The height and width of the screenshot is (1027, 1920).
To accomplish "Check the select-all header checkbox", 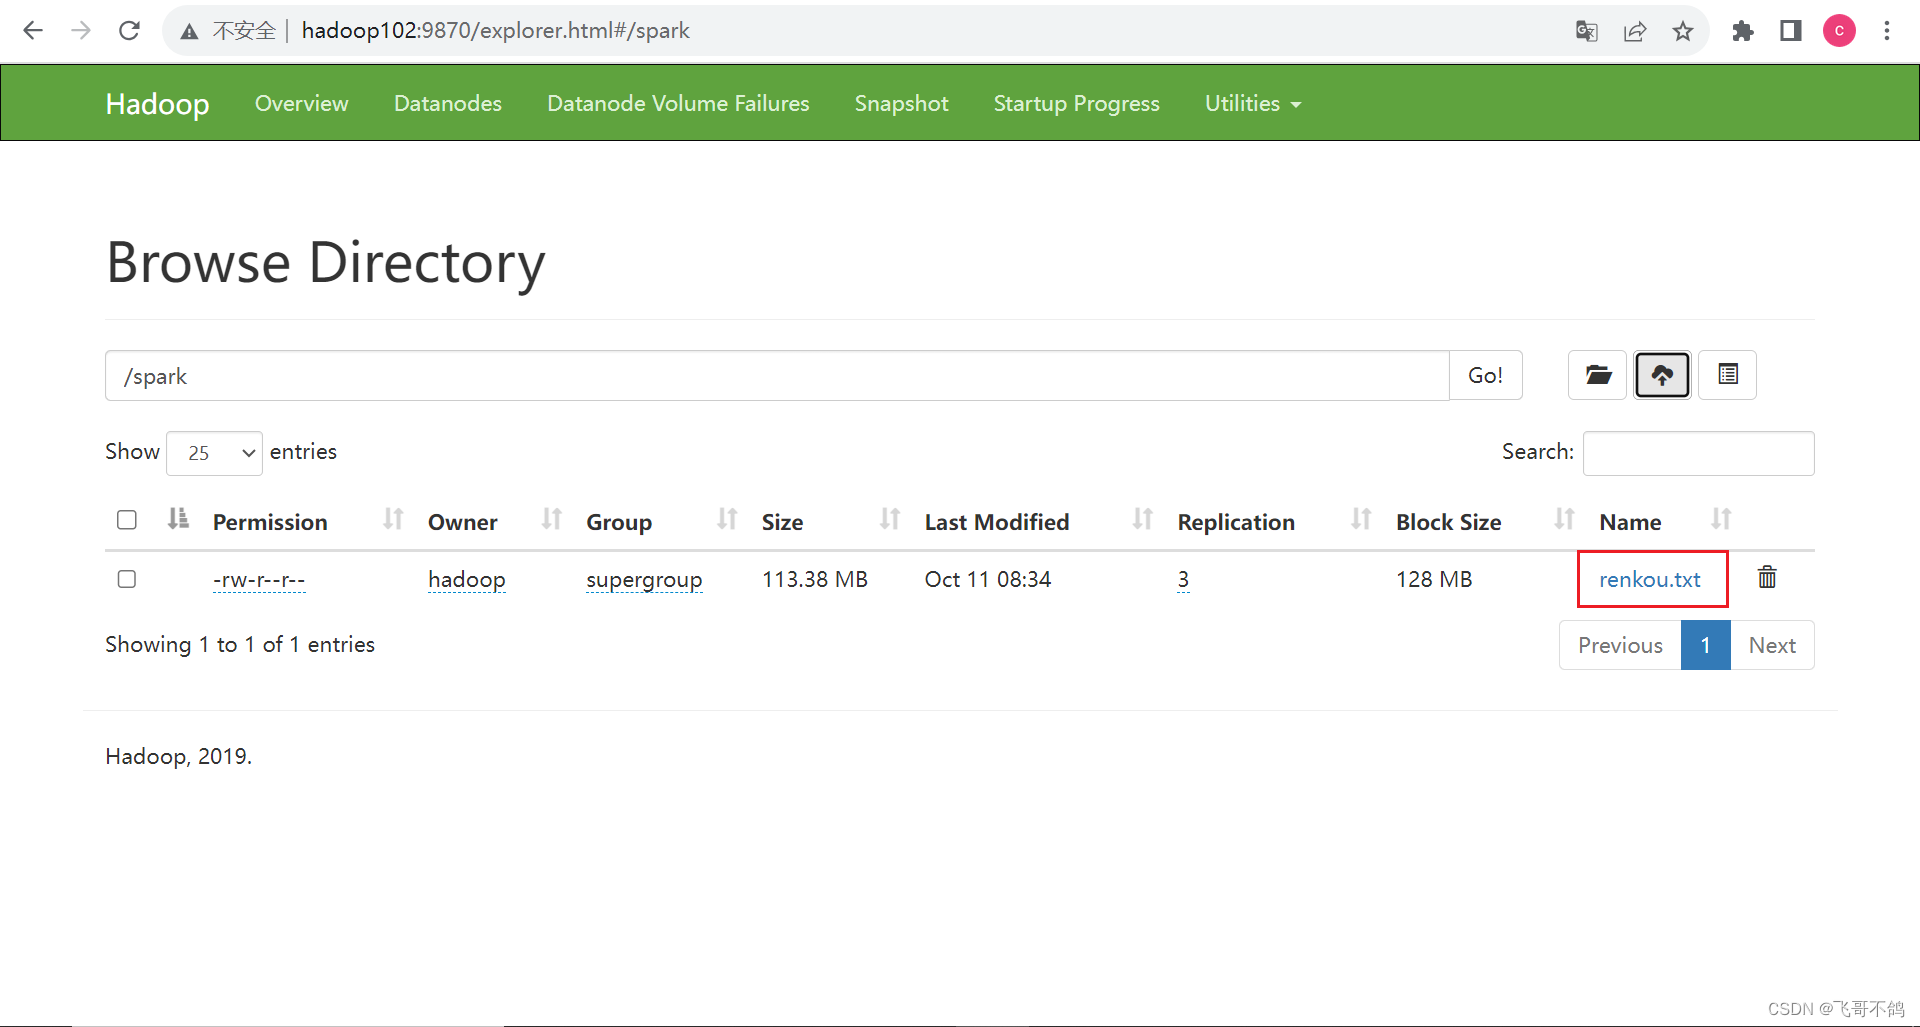I will tap(127, 520).
